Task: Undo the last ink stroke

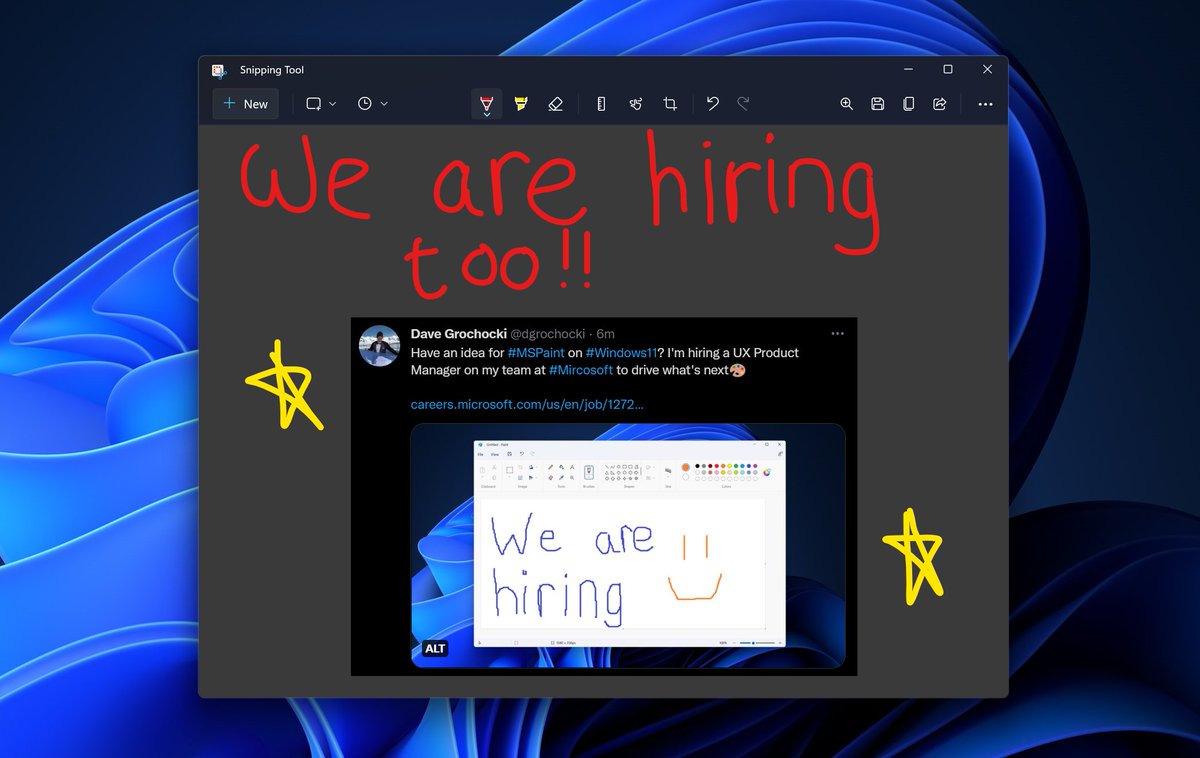Action: tap(713, 104)
